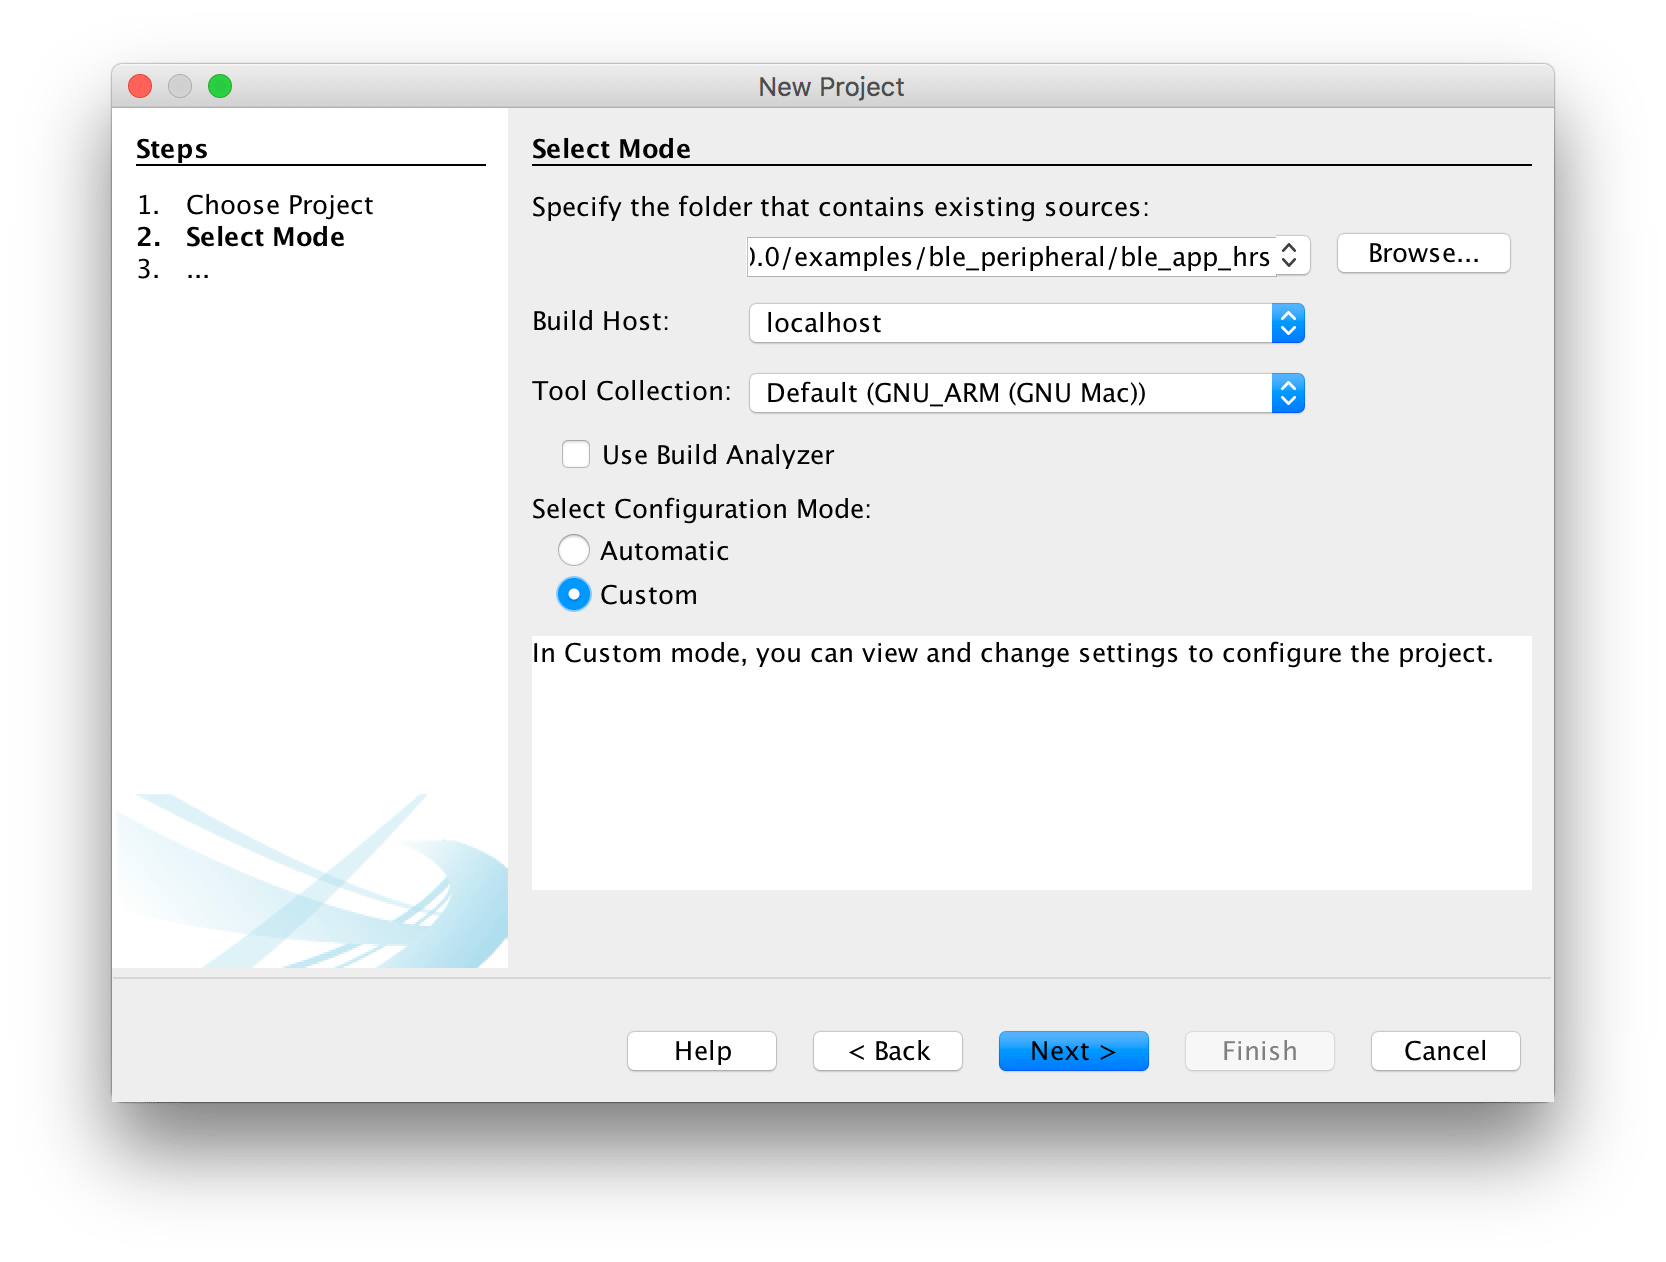Image resolution: width=1666 pixels, height=1262 pixels.
Task: Click the existing sources folder path field
Action: tap(1010, 257)
